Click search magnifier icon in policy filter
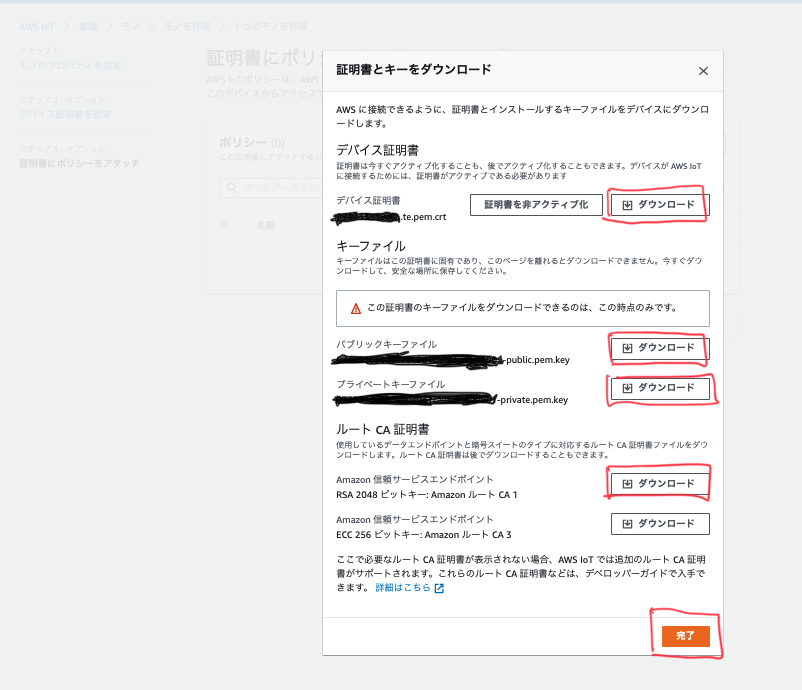 click(232, 188)
